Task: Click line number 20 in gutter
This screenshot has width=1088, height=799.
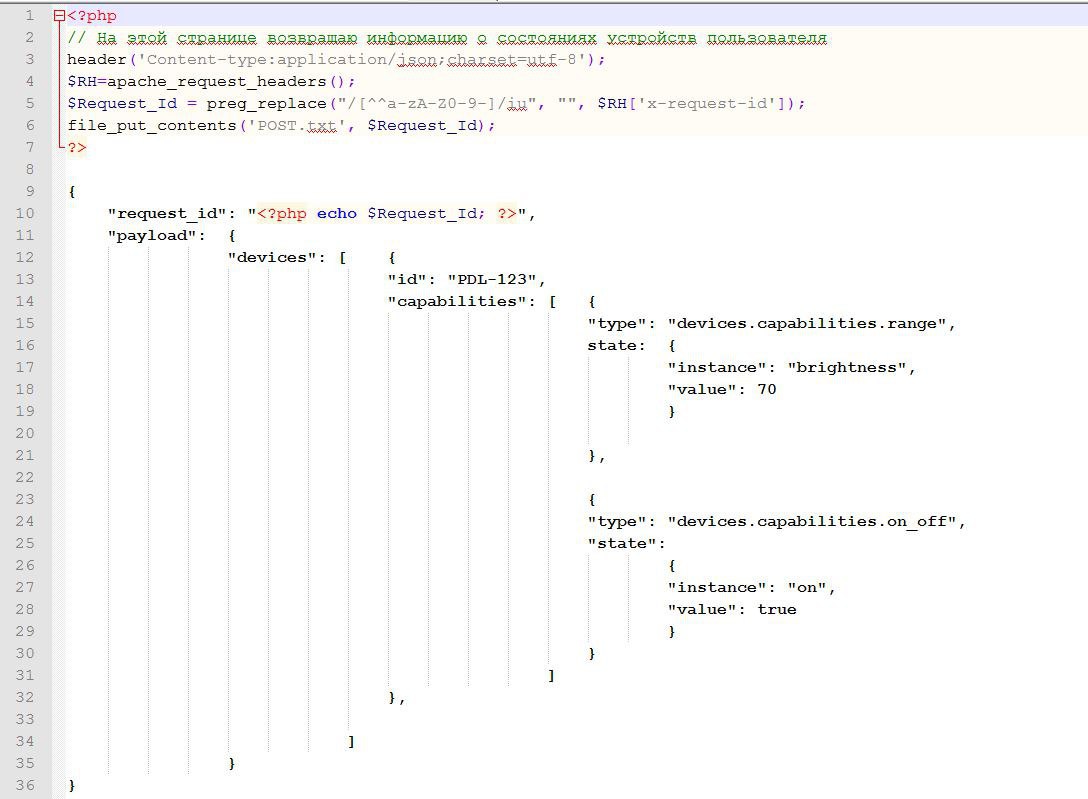Action: [x=25, y=433]
